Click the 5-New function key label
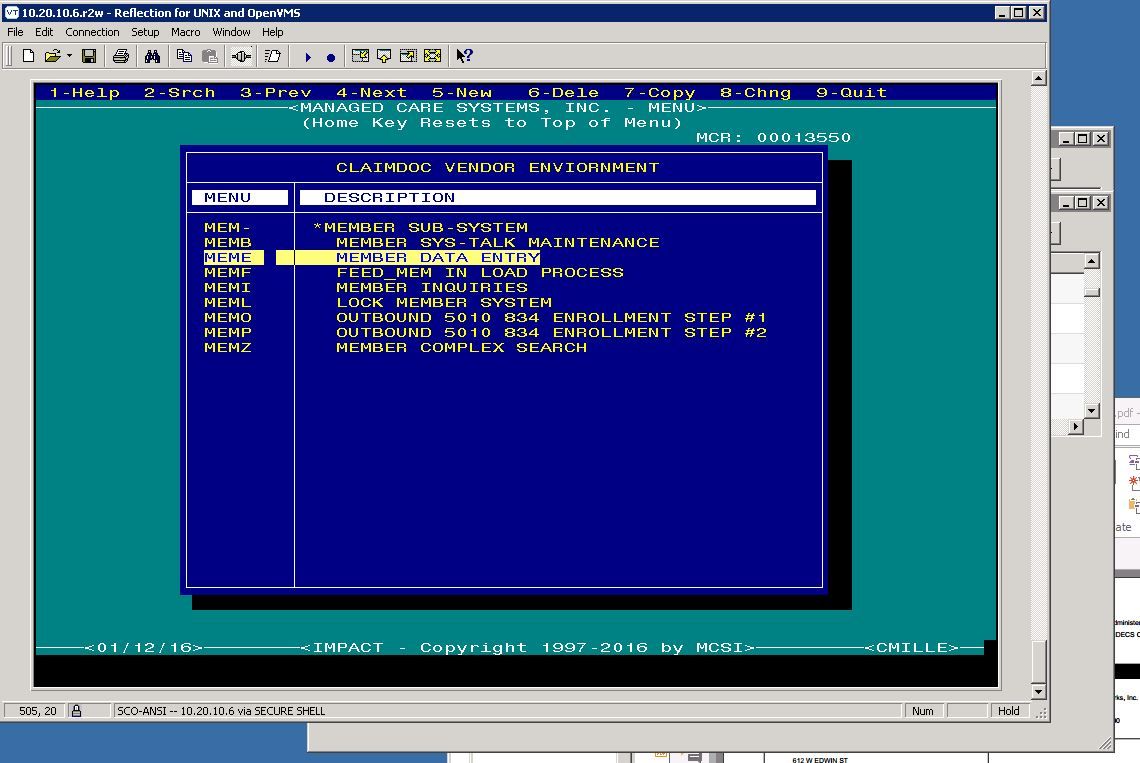This screenshot has width=1140, height=763. click(462, 92)
